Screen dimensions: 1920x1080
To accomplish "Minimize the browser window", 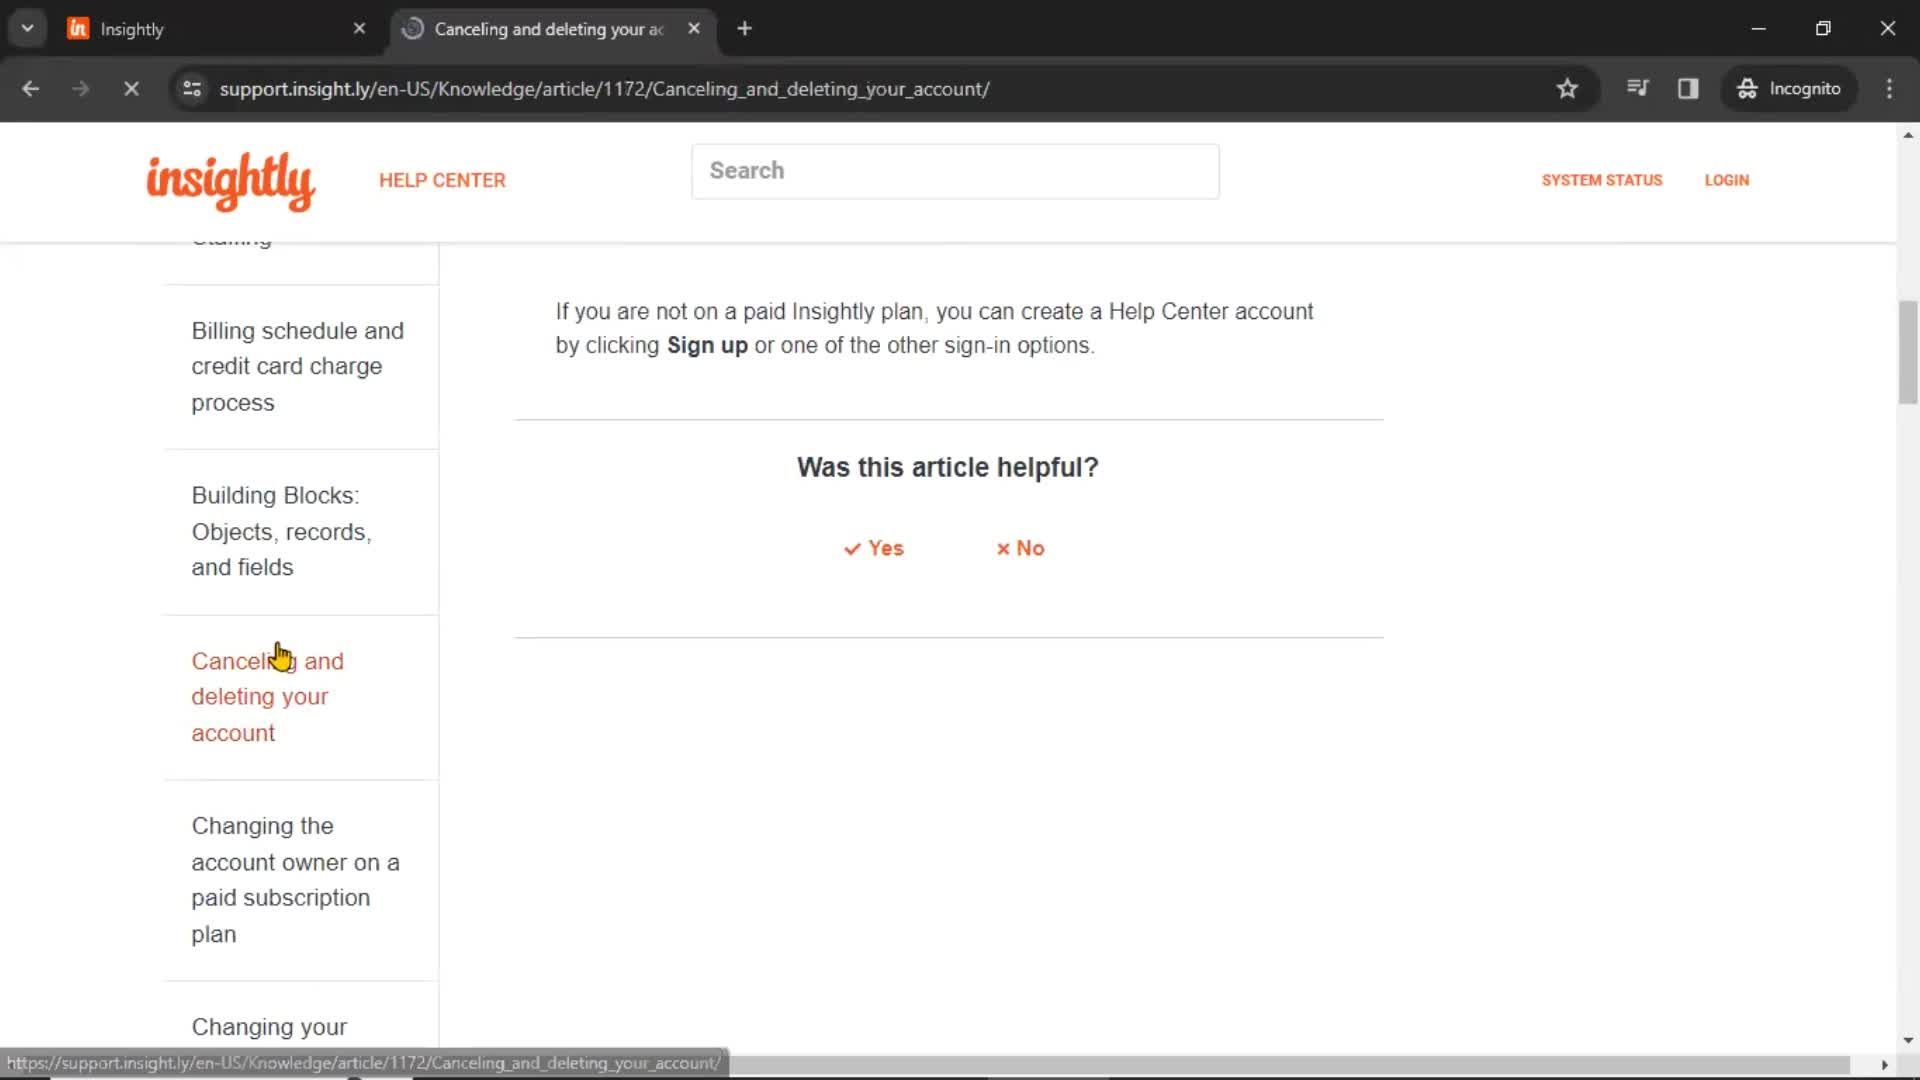I will coord(1759,29).
